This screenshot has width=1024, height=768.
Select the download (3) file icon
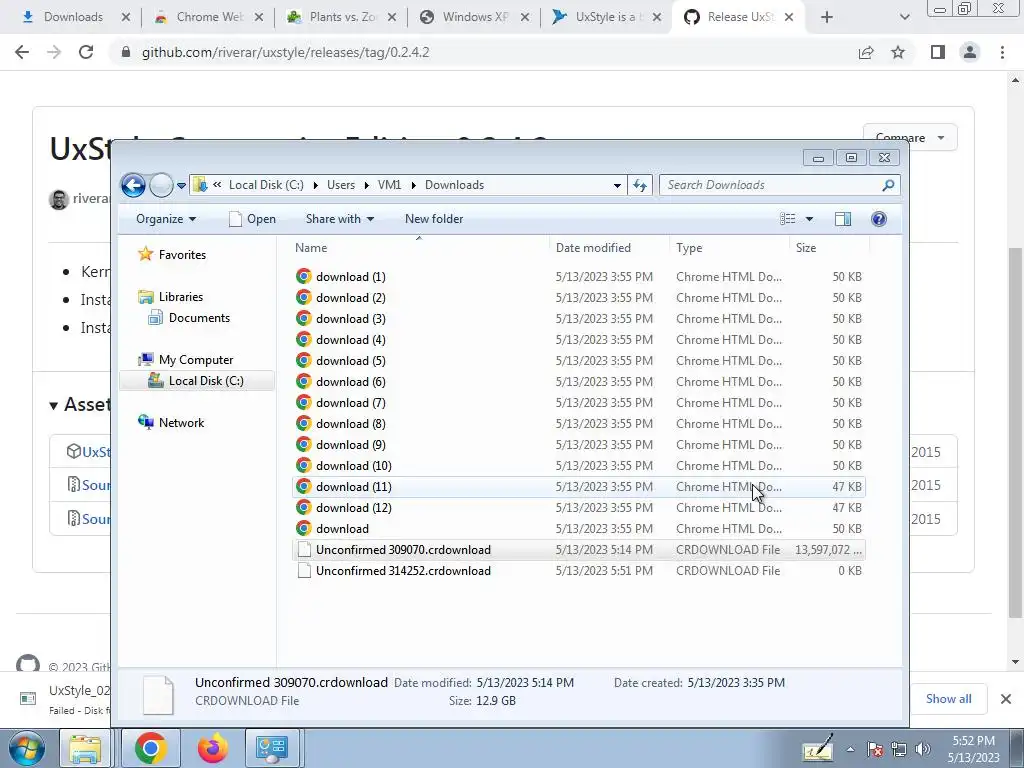[x=304, y=318]
